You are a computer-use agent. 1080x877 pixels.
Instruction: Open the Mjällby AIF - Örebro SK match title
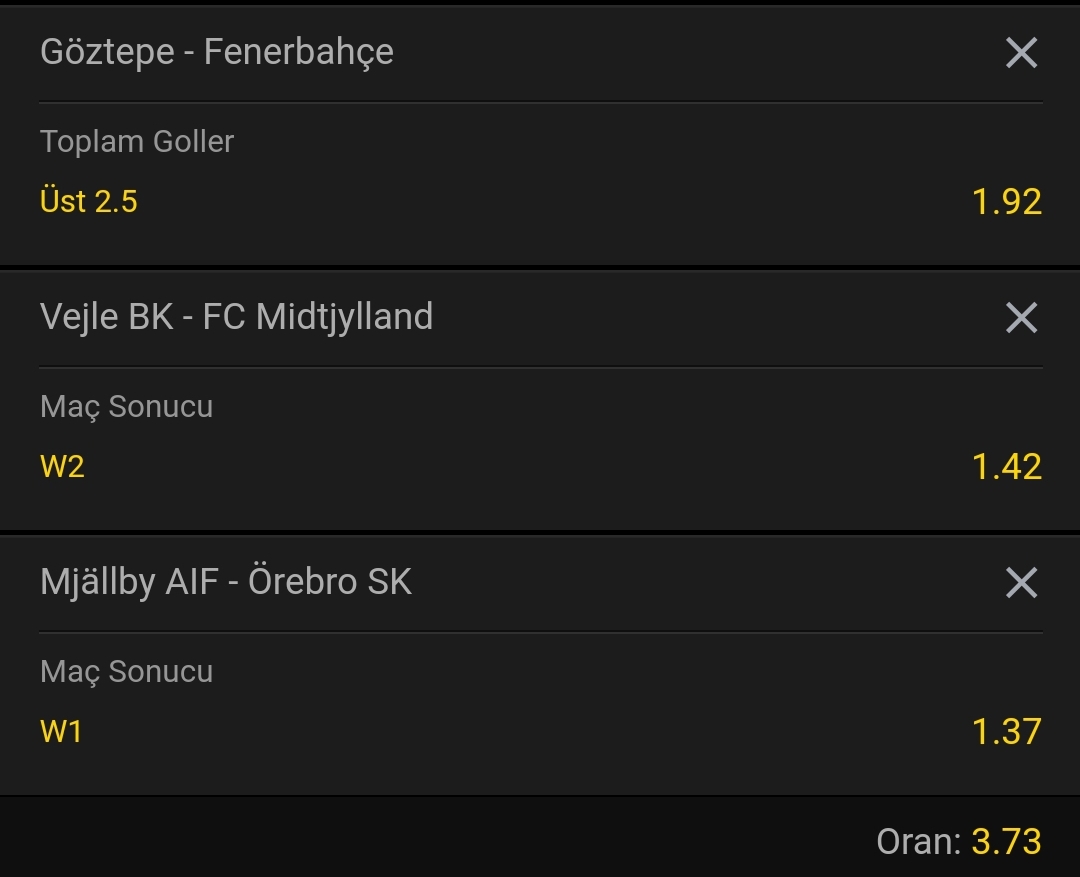click(226, 582)
